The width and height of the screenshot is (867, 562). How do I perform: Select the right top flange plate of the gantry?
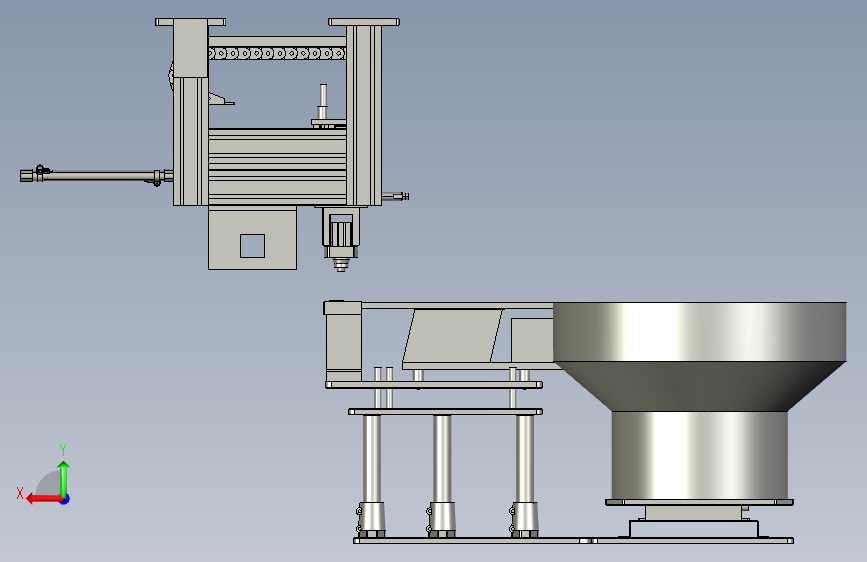pyautogui.click(x=364, y=22)
